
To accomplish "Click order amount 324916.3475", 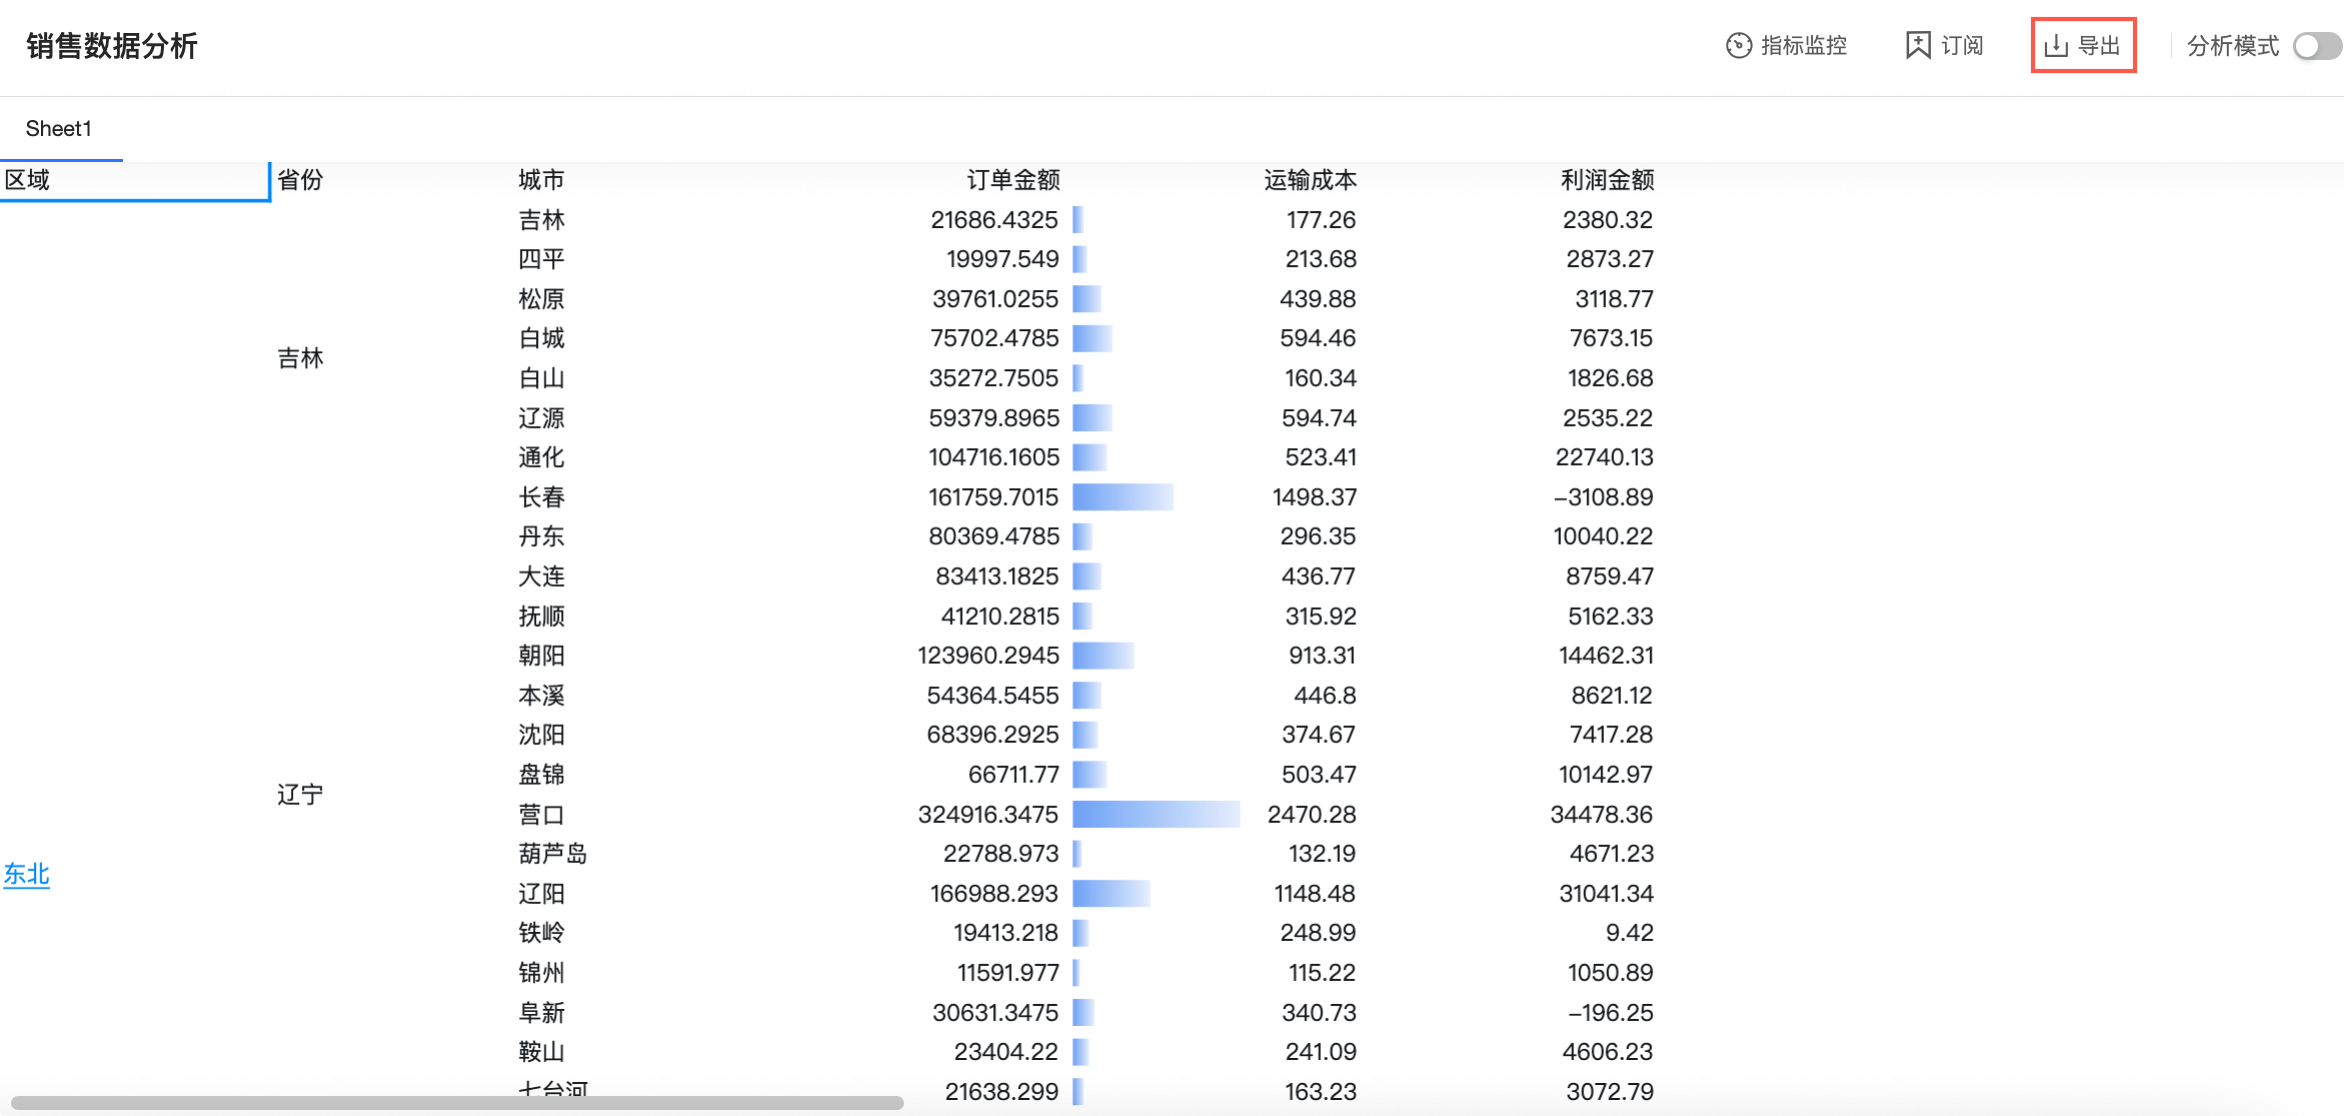I will point(988,814).
